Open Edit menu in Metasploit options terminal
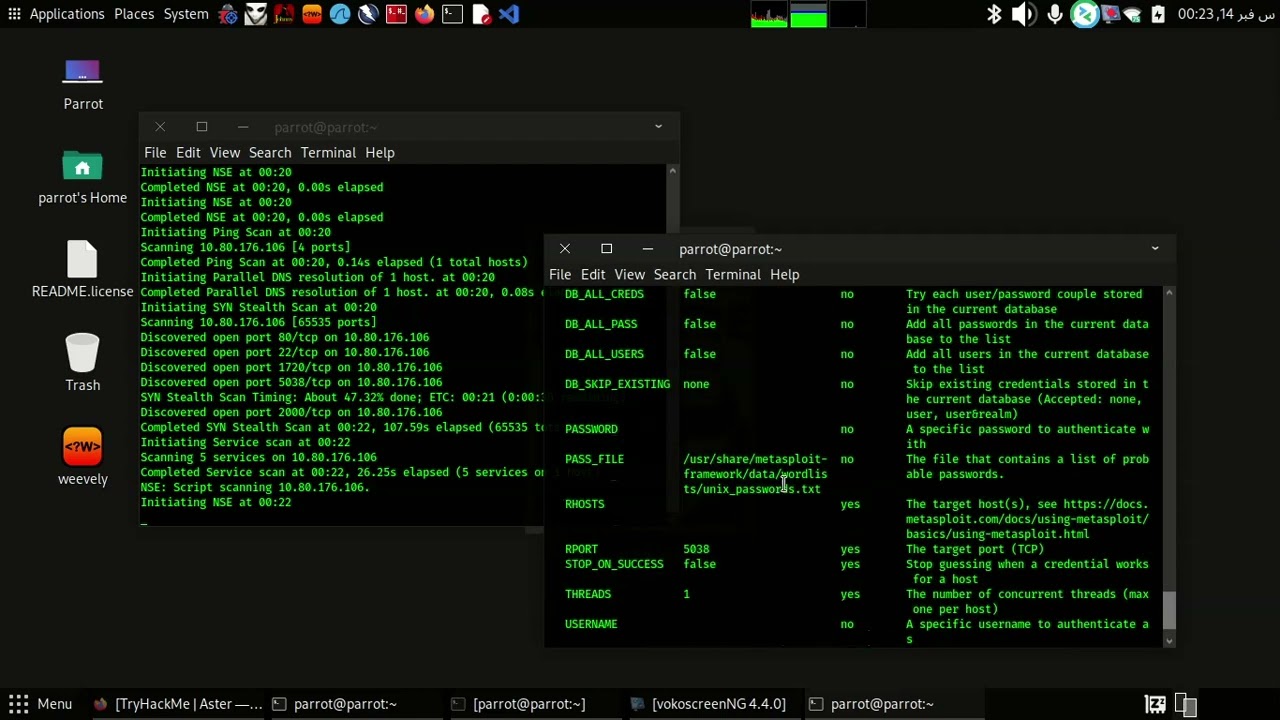The width and height of the screenshot is (1280, 720). (593, 274)
